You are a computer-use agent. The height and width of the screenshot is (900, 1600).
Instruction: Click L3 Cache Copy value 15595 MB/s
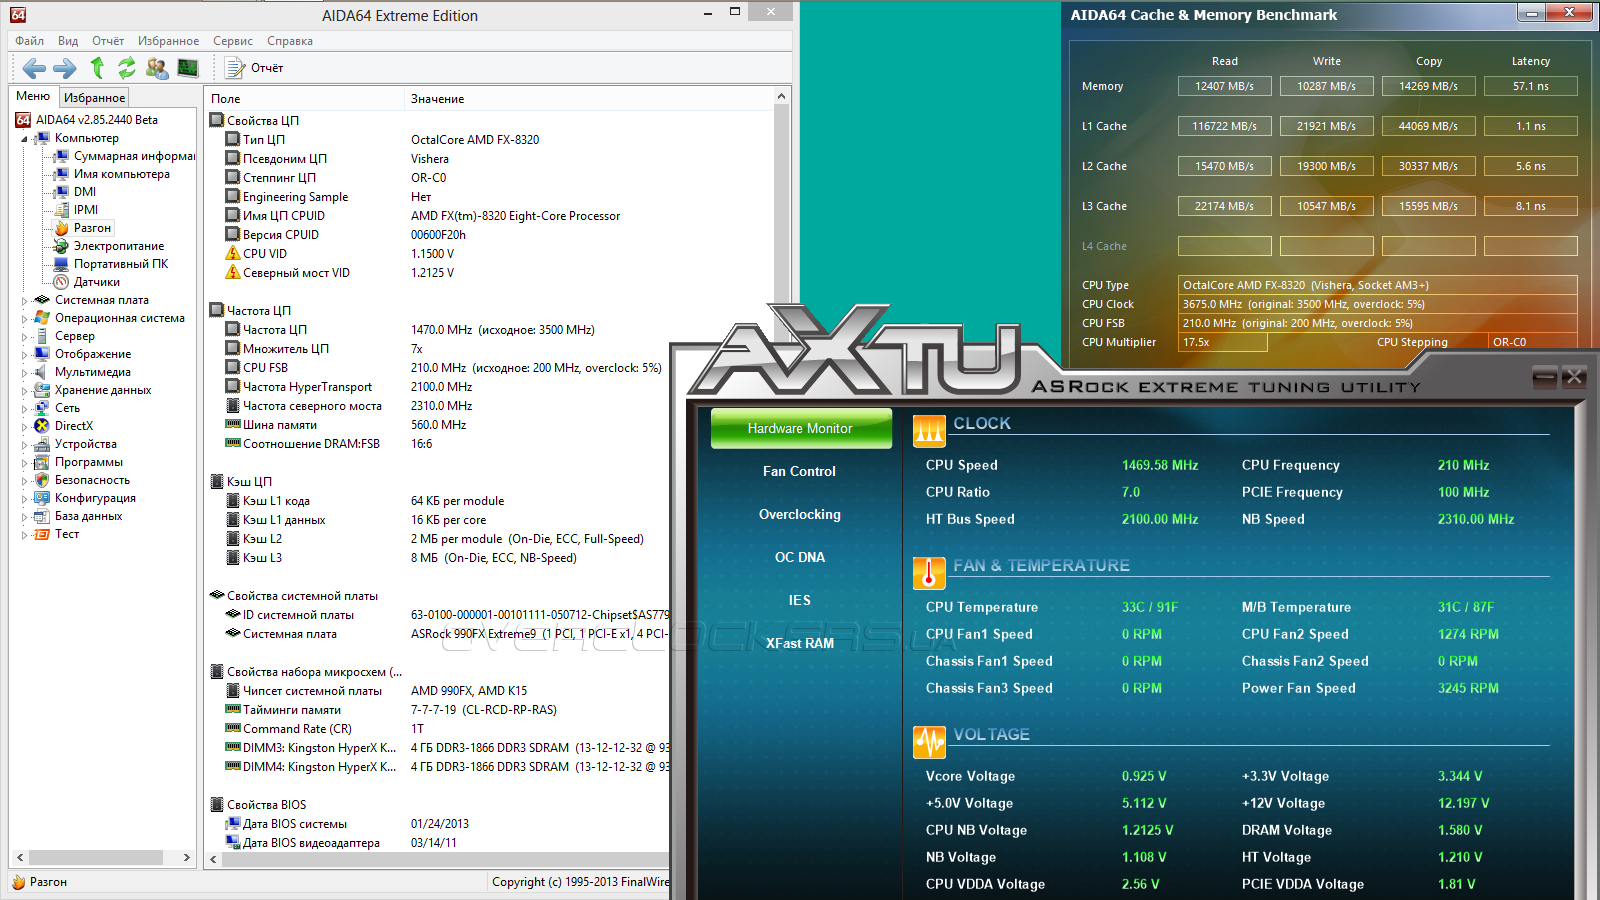coord(1429,206)
